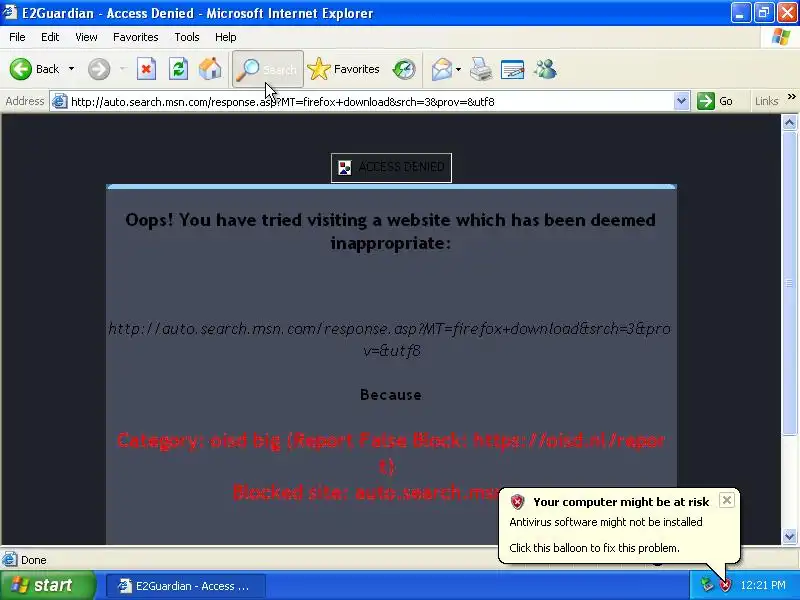Viewport: 800px width, 600px height.
Task: Close the Internet Explorer window
Action: [x=787, y=12]
